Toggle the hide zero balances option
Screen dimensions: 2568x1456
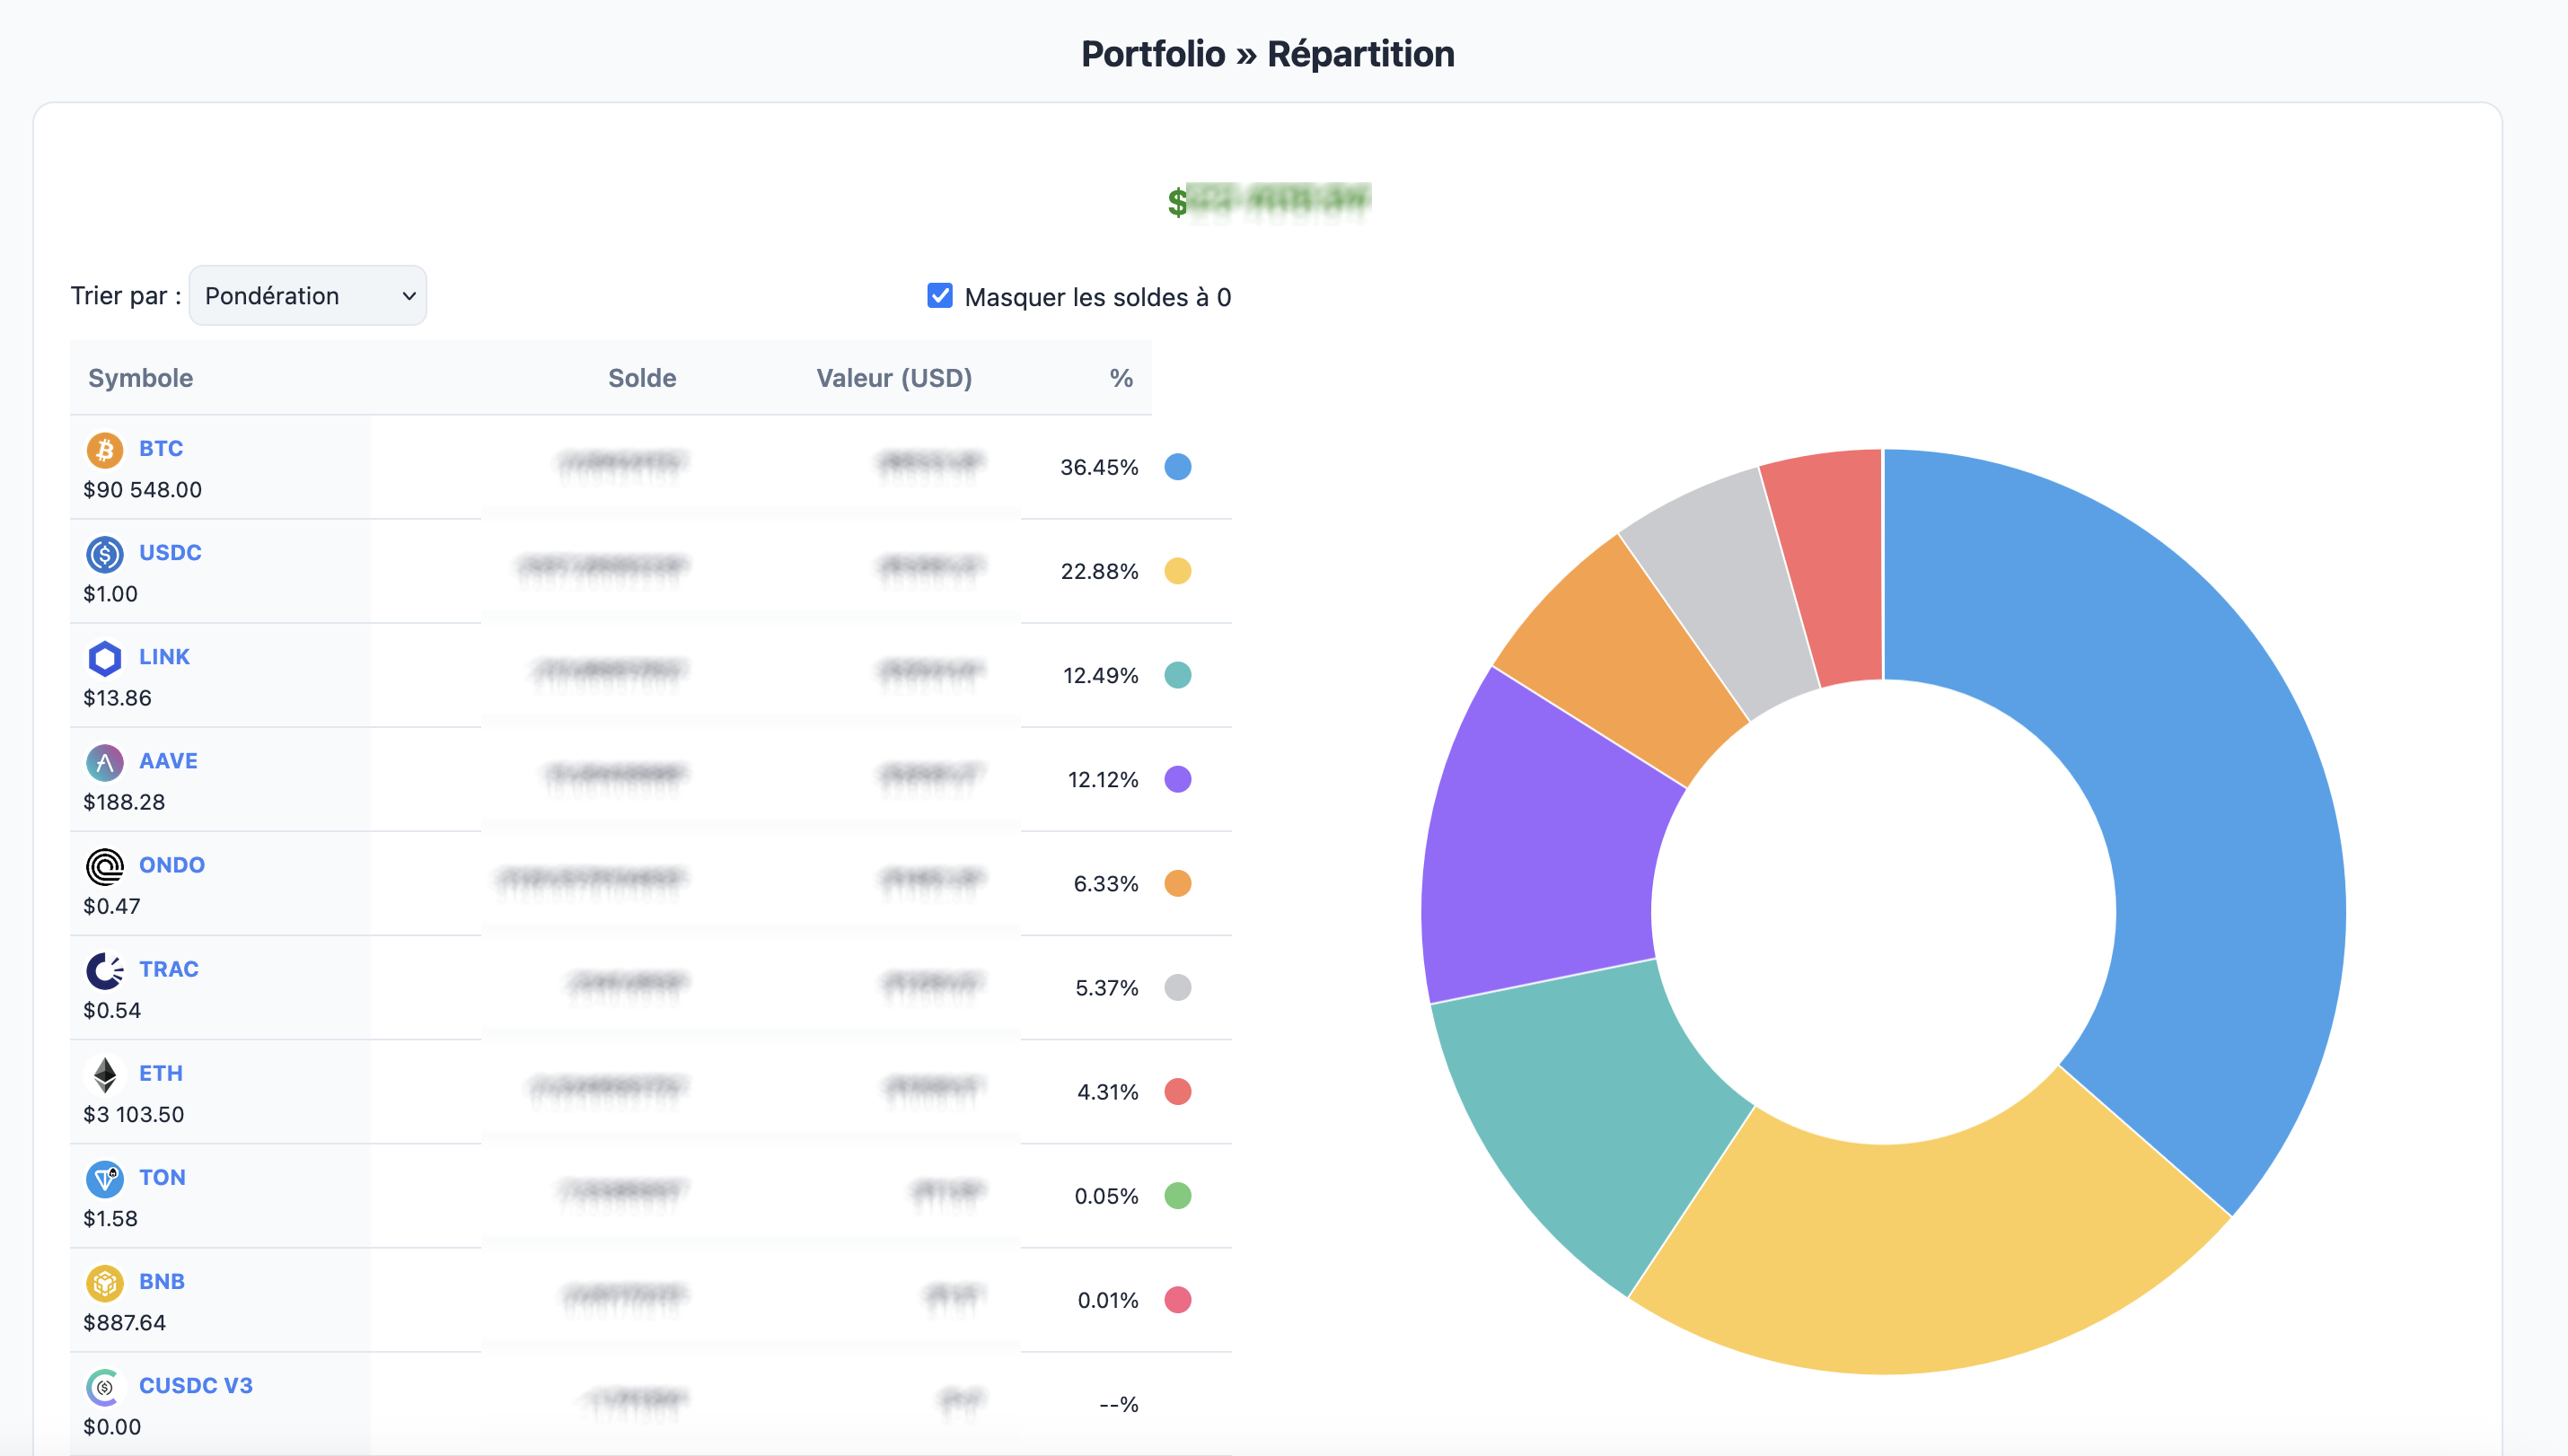[939, 296]
